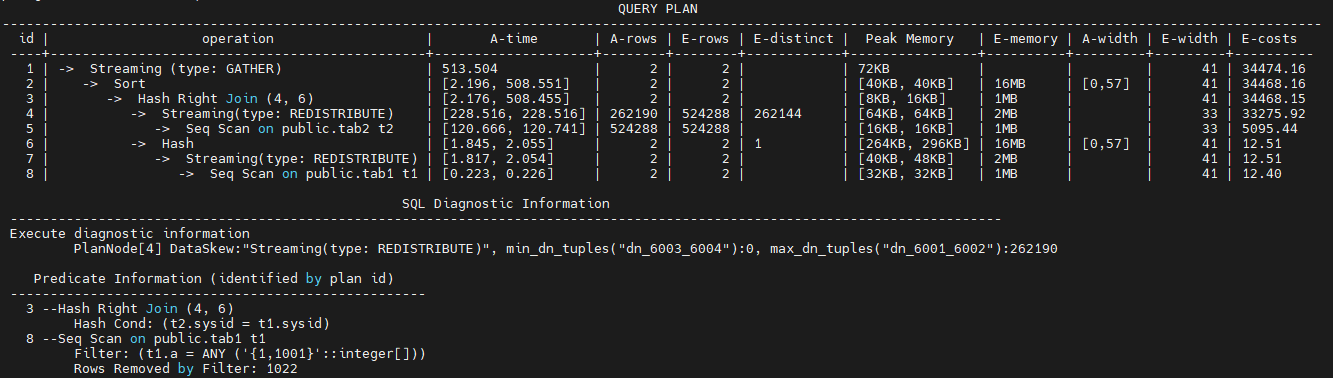Click Peak Memory value [64KB, 64KB]

(x=905, y=114)
